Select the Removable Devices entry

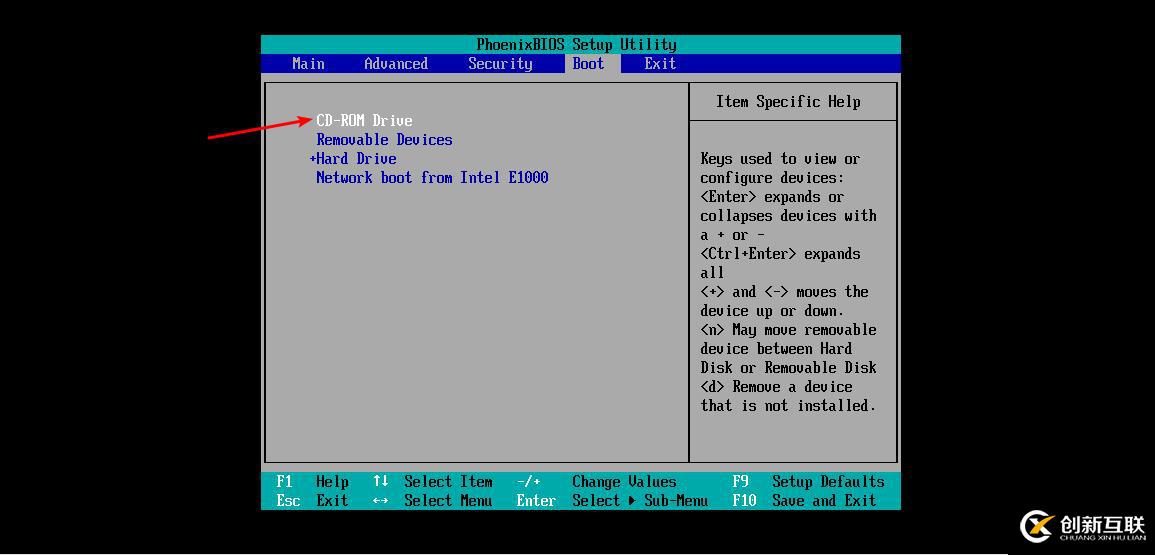(384, 139)
